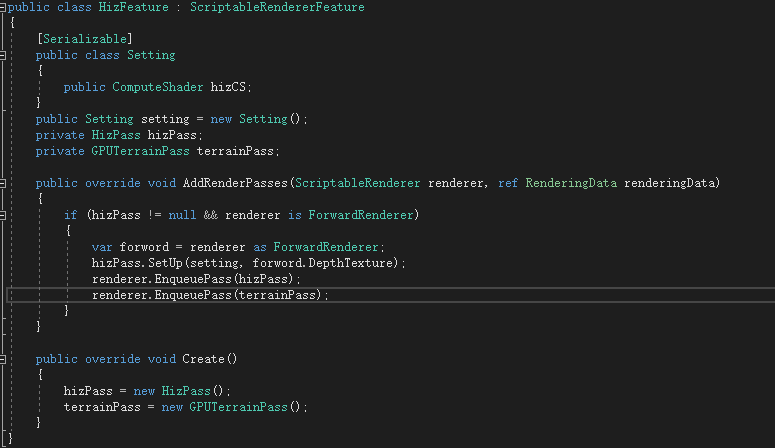Image resolution: width=775 pixels, height=448 pixels.
Task: Click the hizCS field name
Action: coord(228,87)
